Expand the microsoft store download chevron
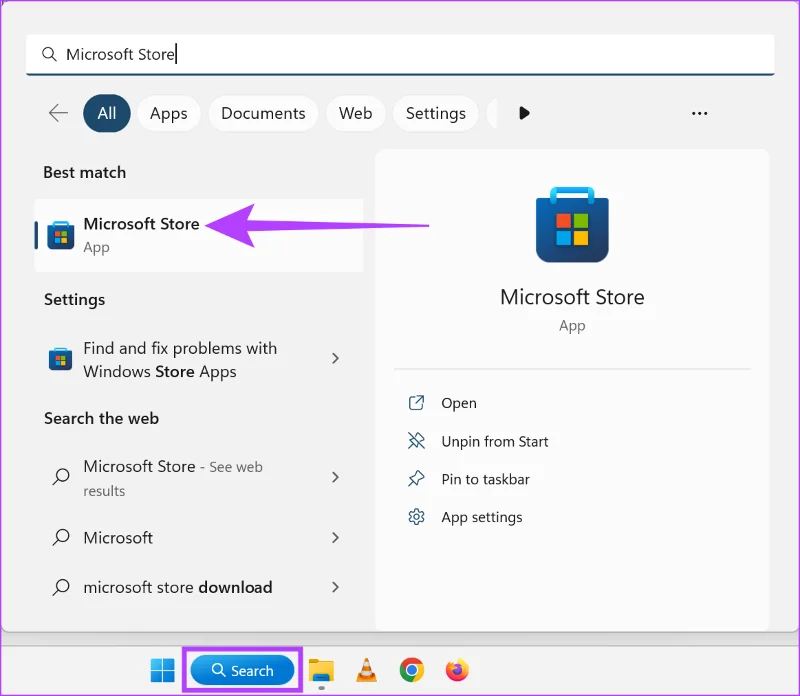This screenshot has width=800, height=696. [x=335, y=587]
